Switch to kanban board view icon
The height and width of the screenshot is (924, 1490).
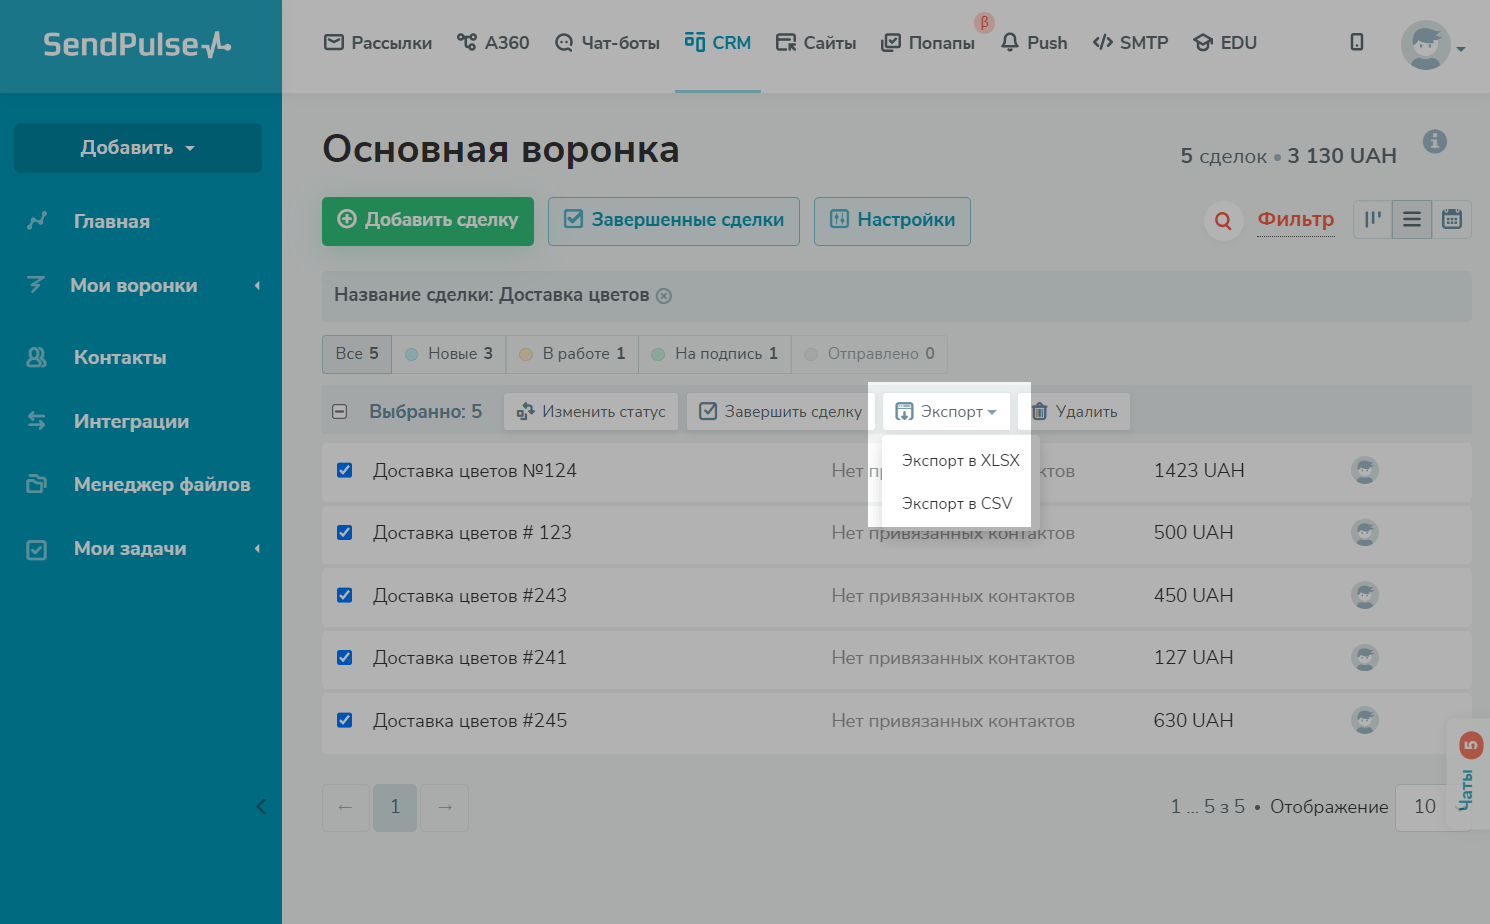point(1373,220)
